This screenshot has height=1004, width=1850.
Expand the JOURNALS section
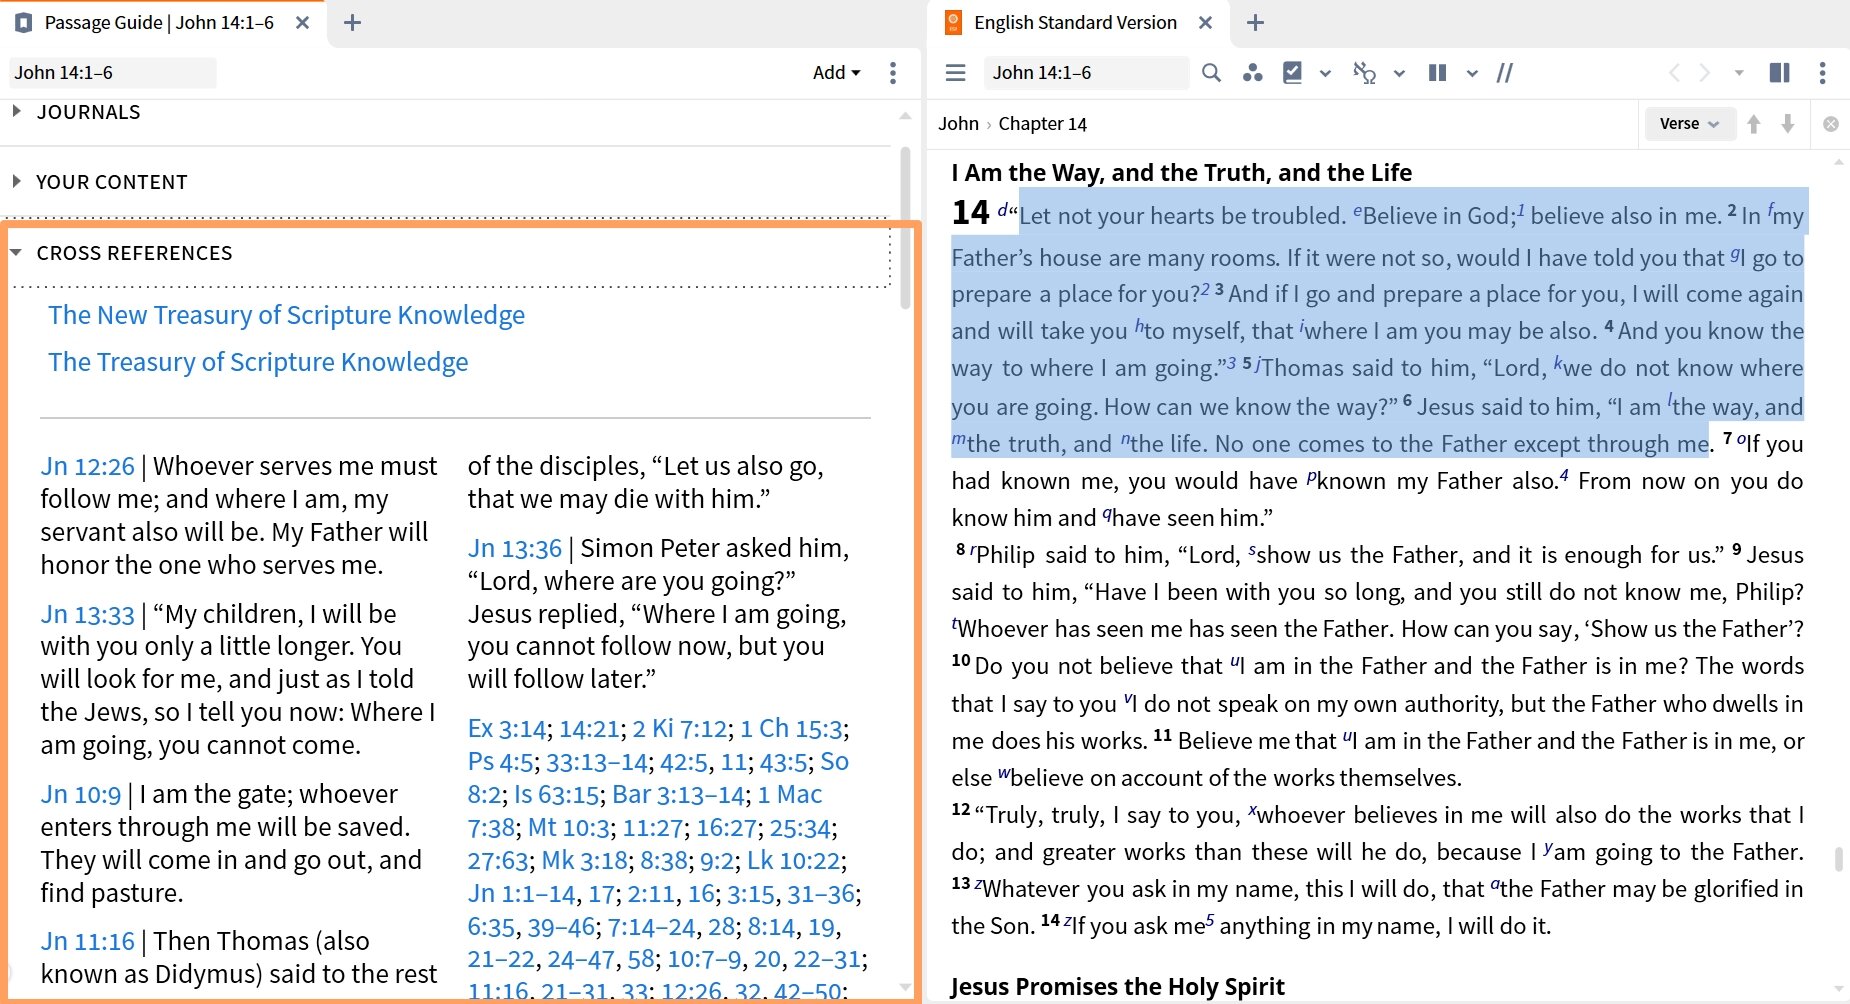(x=16, y=111)
